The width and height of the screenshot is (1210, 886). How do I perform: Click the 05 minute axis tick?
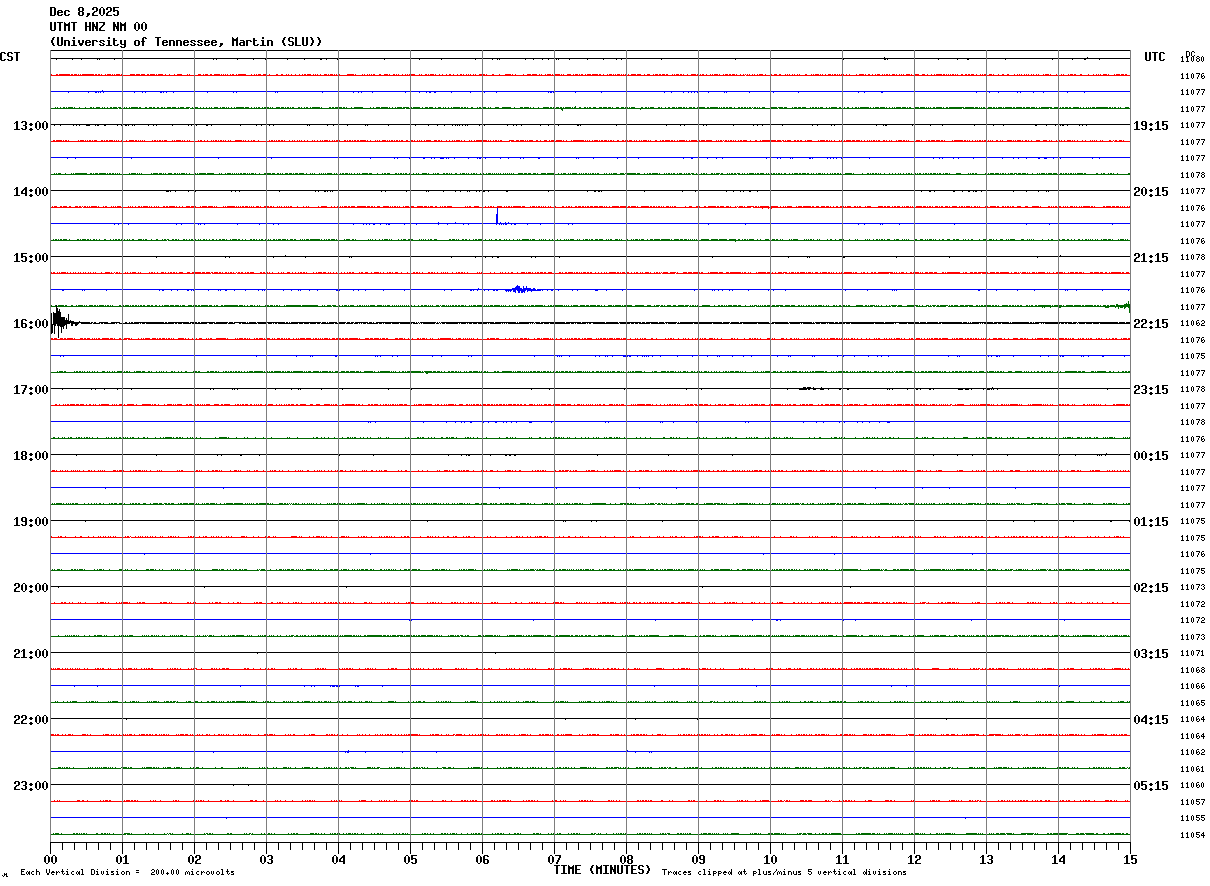click(410, 859)
